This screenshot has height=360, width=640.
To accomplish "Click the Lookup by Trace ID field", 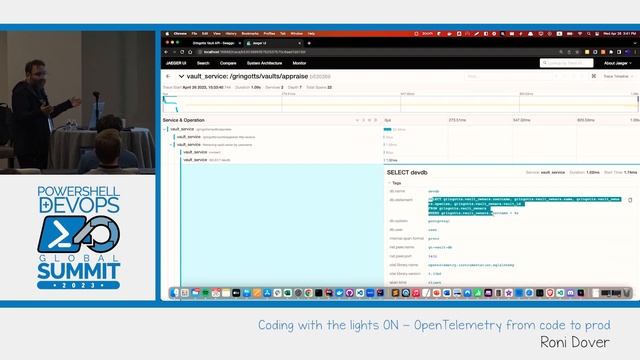I will pyautogui.click(x=566, y=63).
